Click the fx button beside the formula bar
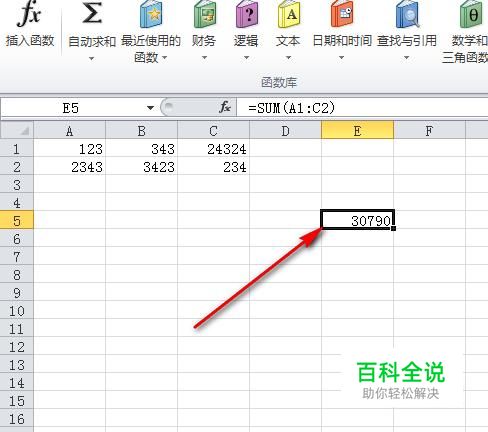 (225, 107)
